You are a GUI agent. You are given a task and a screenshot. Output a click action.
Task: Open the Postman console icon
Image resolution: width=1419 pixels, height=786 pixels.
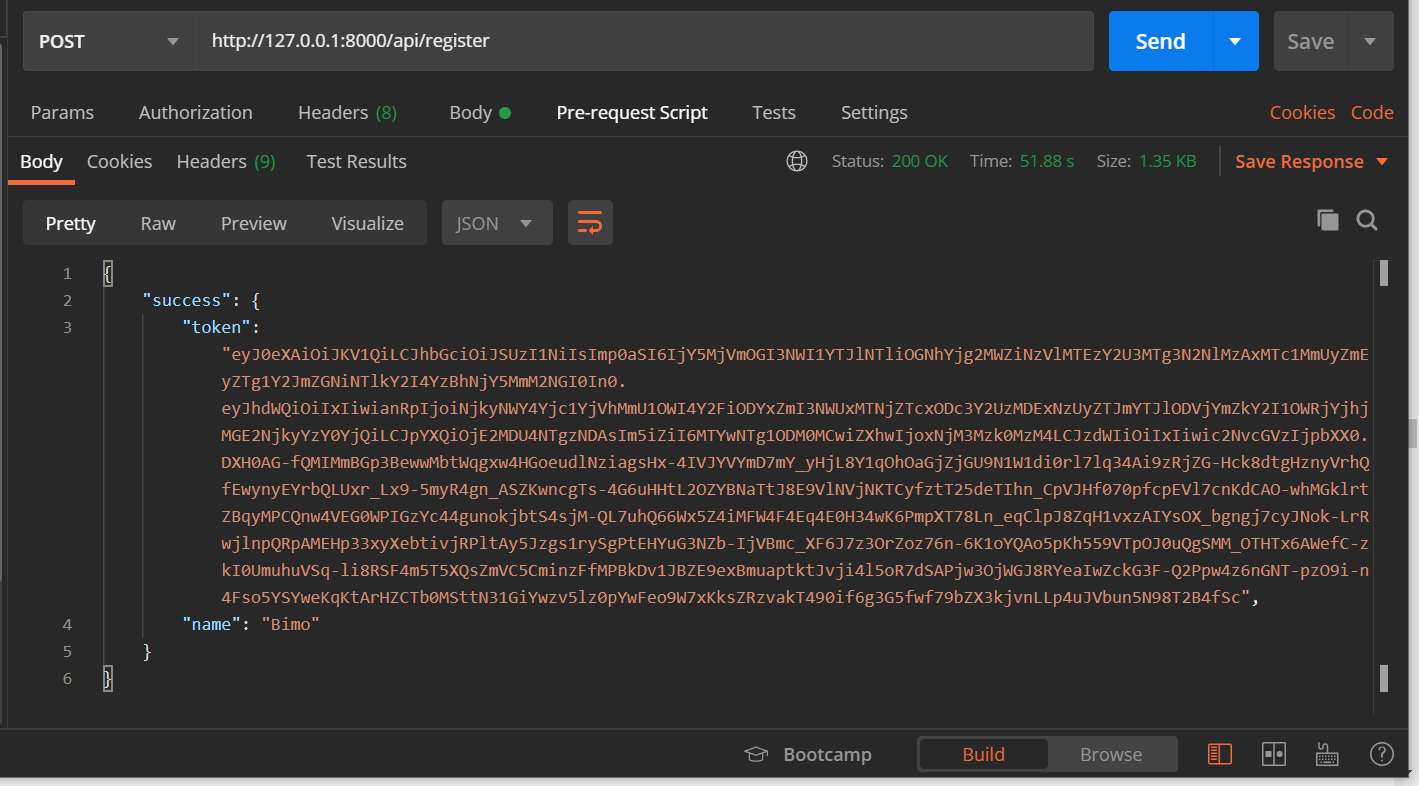click(x=1327, y=754)
